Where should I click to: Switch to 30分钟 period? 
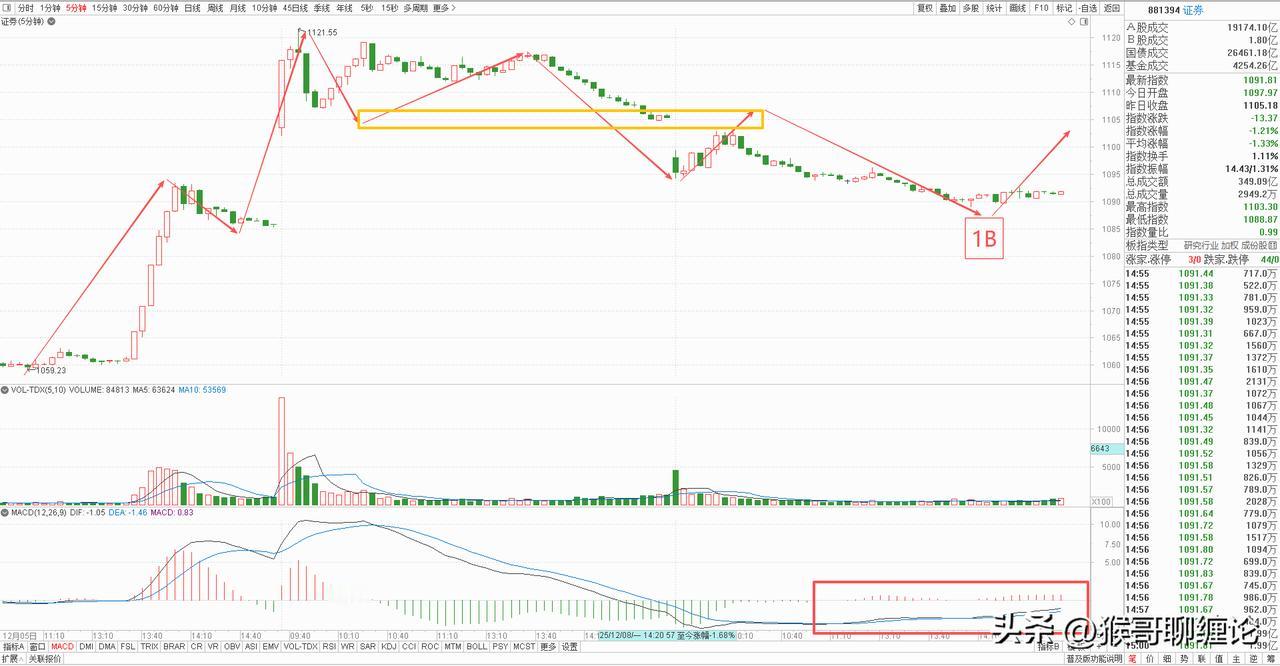click(x=135, y=7)
